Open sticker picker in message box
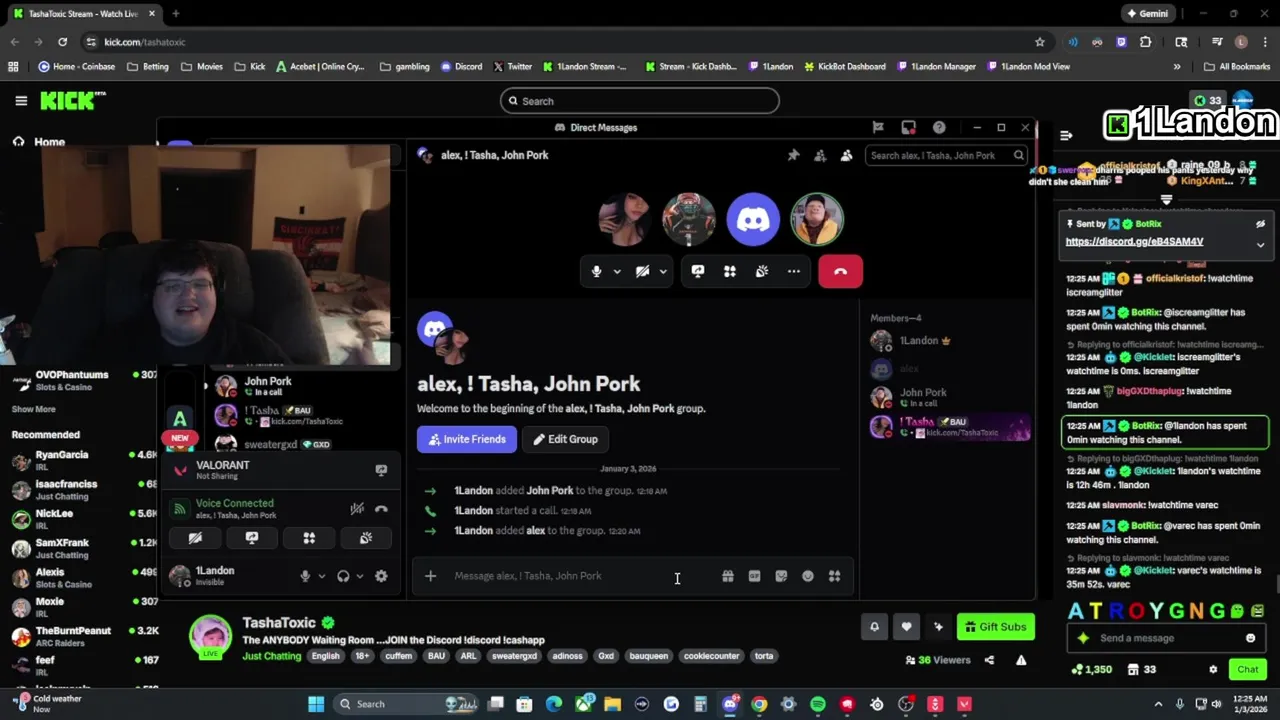This screenshot has height=720, width=1280. 781,576
